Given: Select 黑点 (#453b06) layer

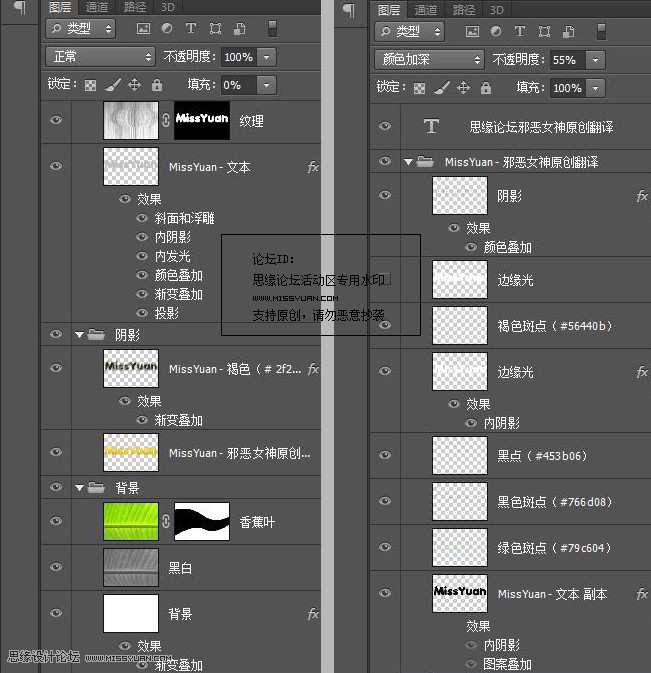Looking at the screenshot, I should point(510,455).
